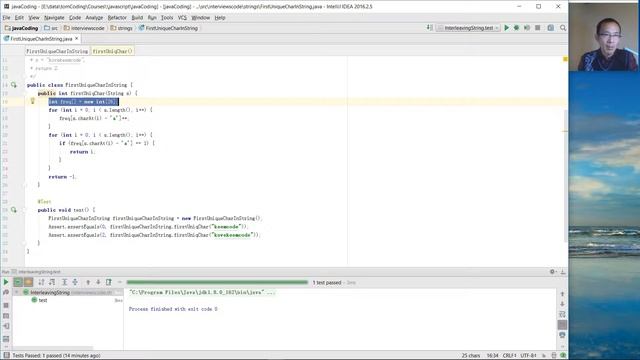Click strings breadcrumb
The image size is (640, 360).
pos(122,28)
